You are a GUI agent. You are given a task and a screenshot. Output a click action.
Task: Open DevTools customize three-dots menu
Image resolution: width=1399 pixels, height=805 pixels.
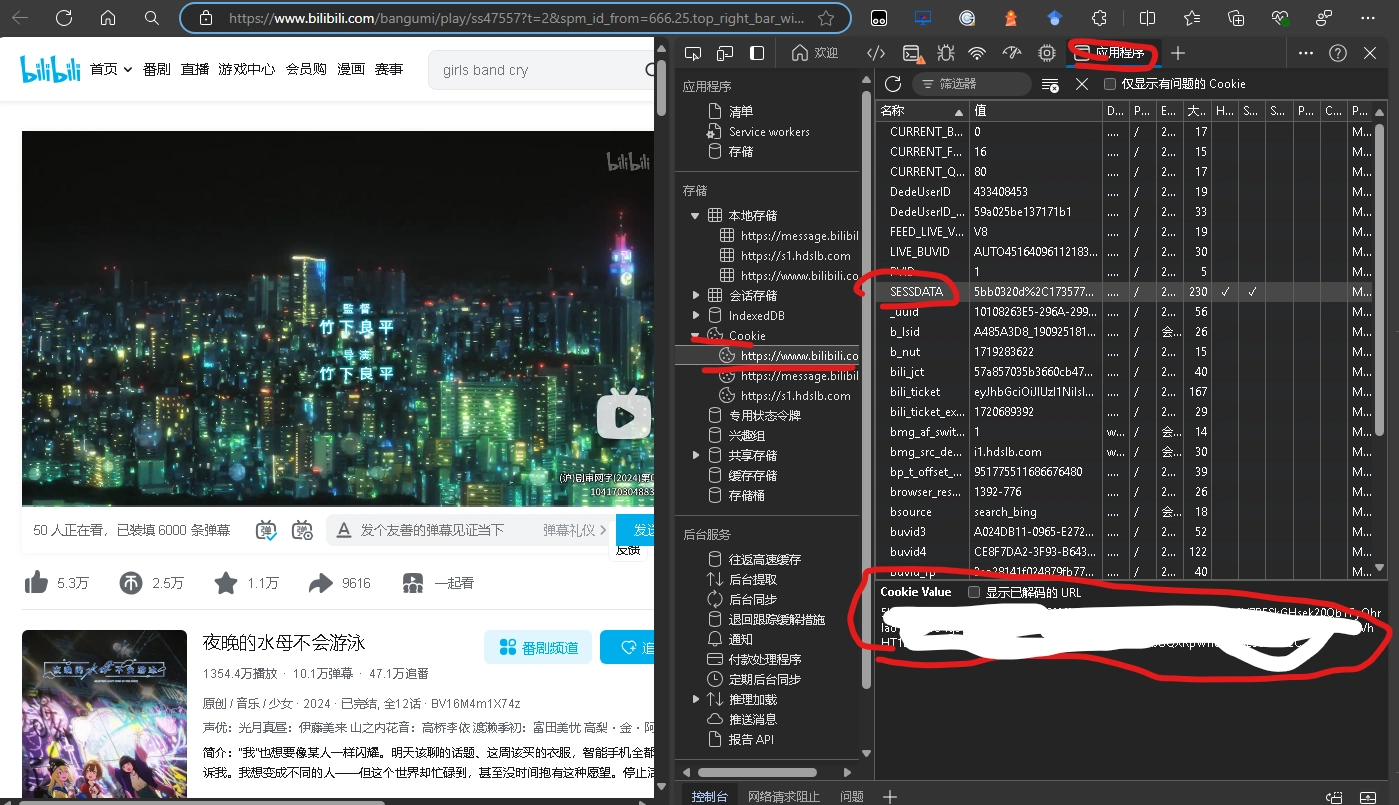click(x=1306, y=53)
